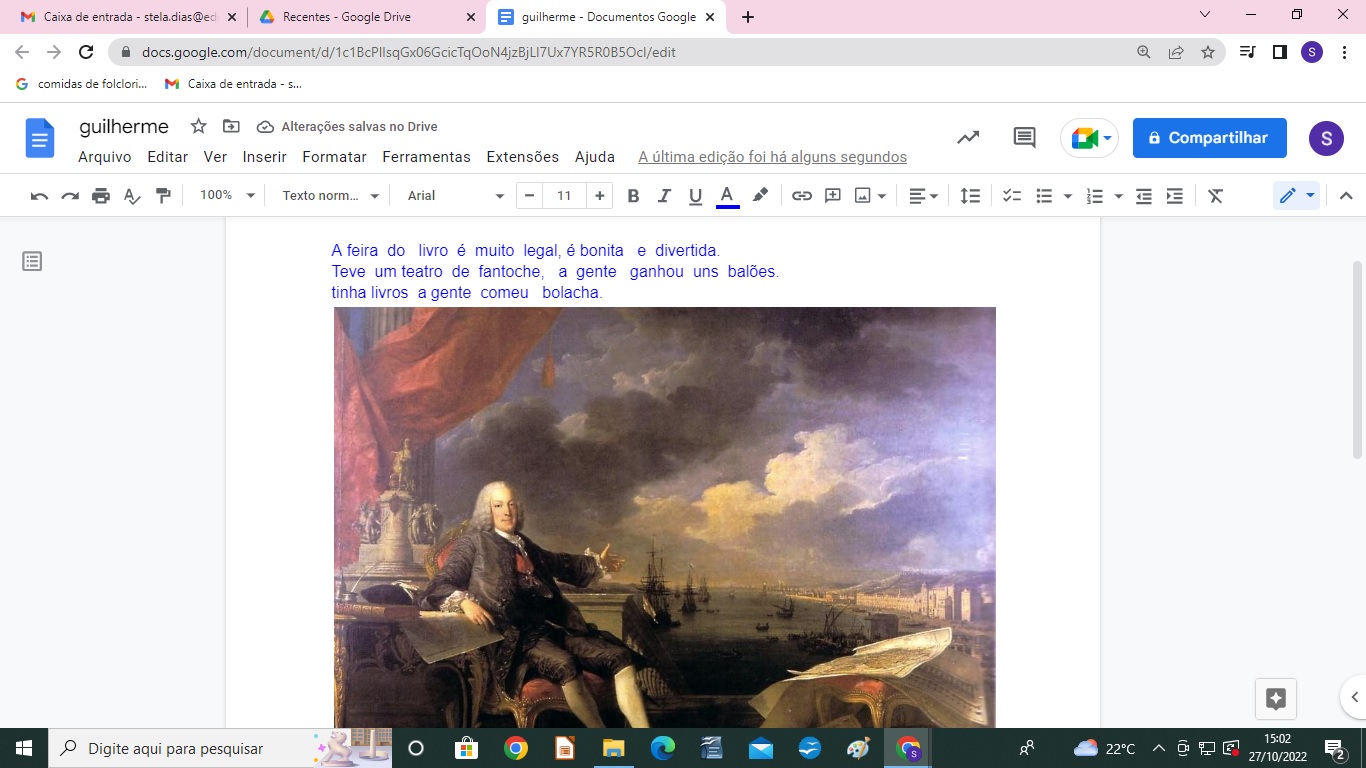
Task: Click the bulleted list icon
Action: coord(1044,196)
